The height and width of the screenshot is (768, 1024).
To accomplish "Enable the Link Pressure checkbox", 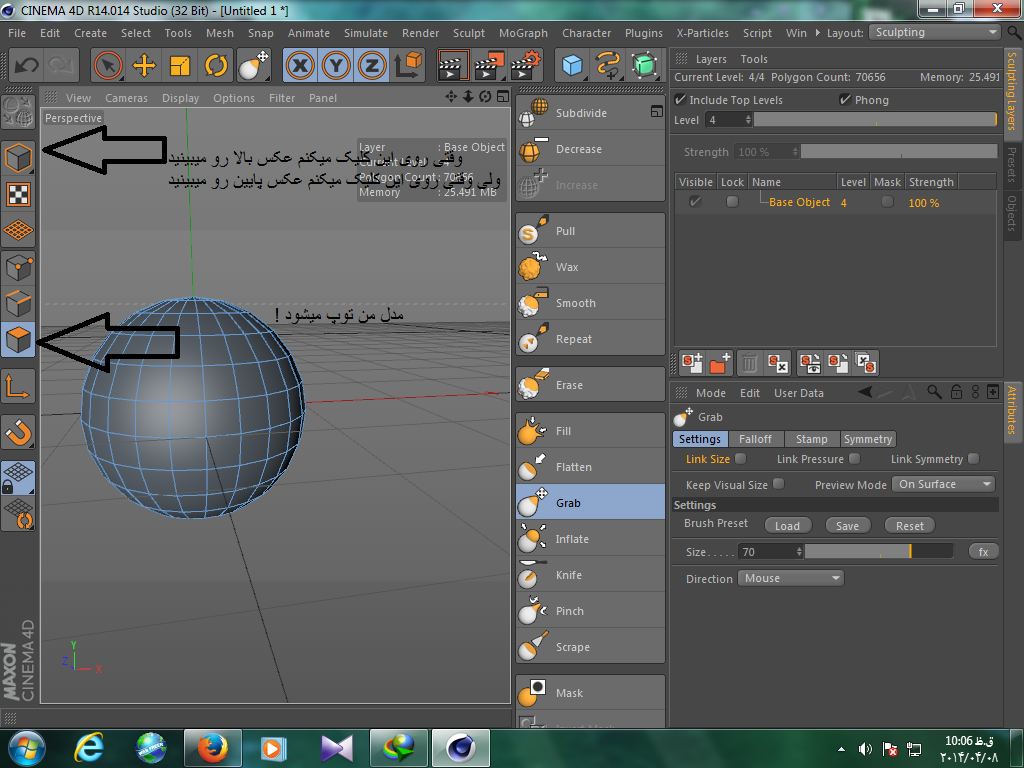I will point(855,458).
